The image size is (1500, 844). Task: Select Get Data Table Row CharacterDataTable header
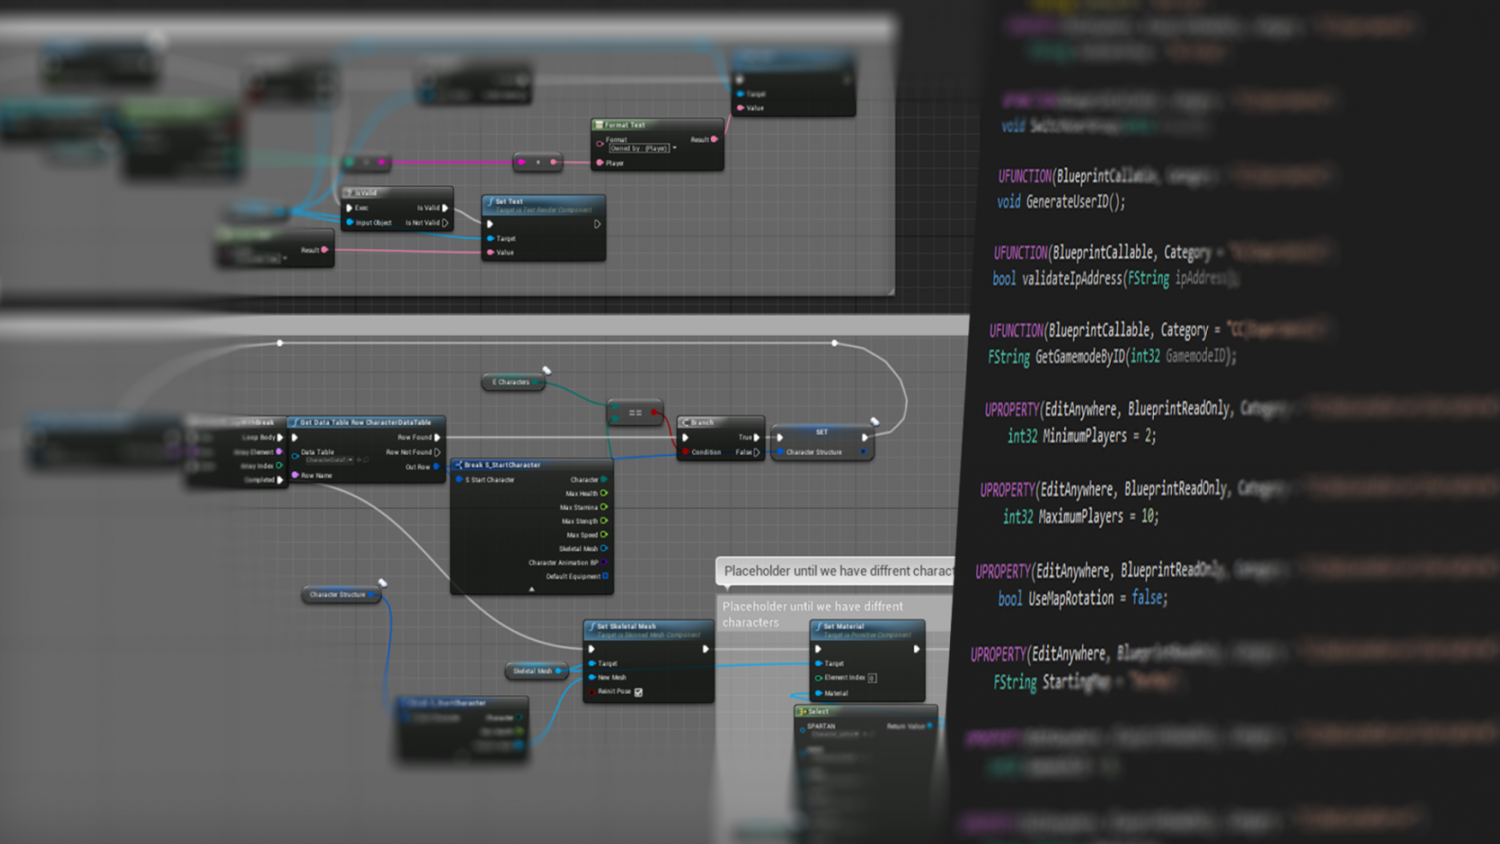click(x=366, y=422)
